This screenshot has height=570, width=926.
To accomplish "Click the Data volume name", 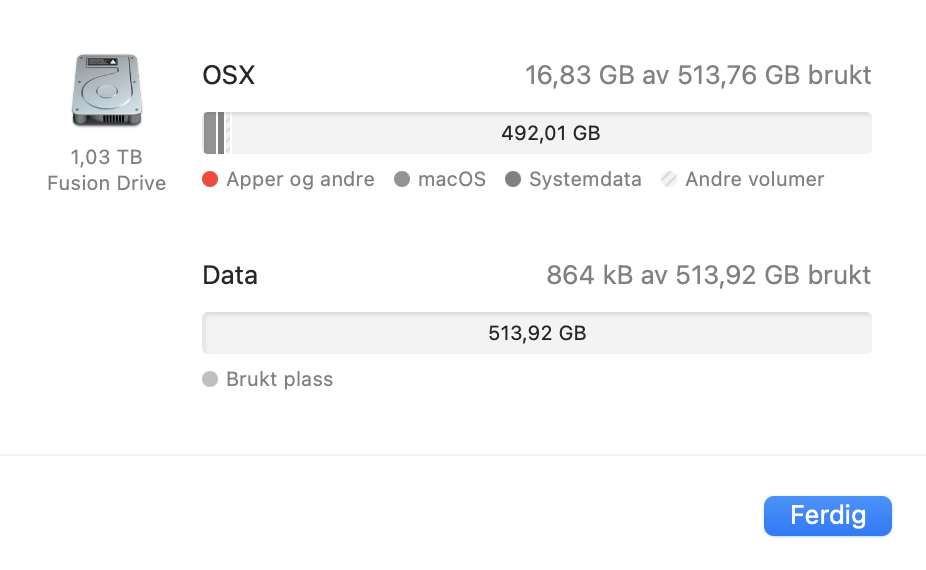I will pyautogui.click(x=230, y=275).
